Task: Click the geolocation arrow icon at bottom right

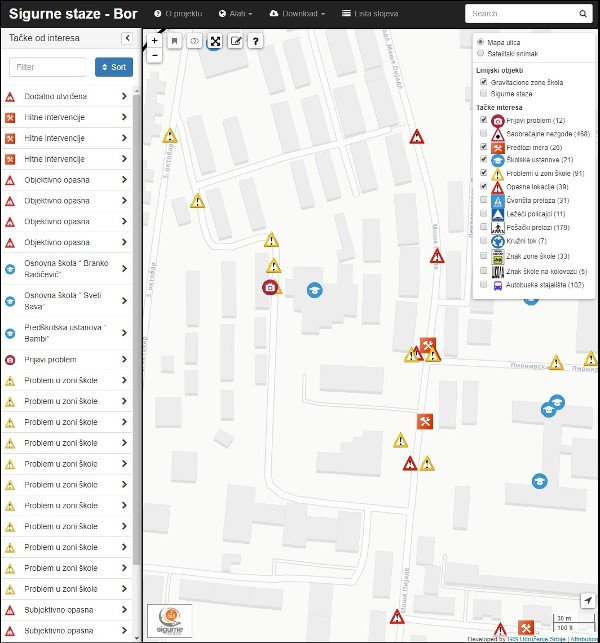Action: (587, 600)
